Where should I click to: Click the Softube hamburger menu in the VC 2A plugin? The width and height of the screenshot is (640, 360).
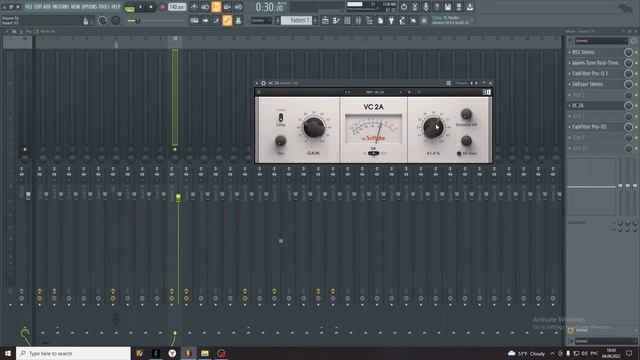pyautogui.click(x=259, y=92)
